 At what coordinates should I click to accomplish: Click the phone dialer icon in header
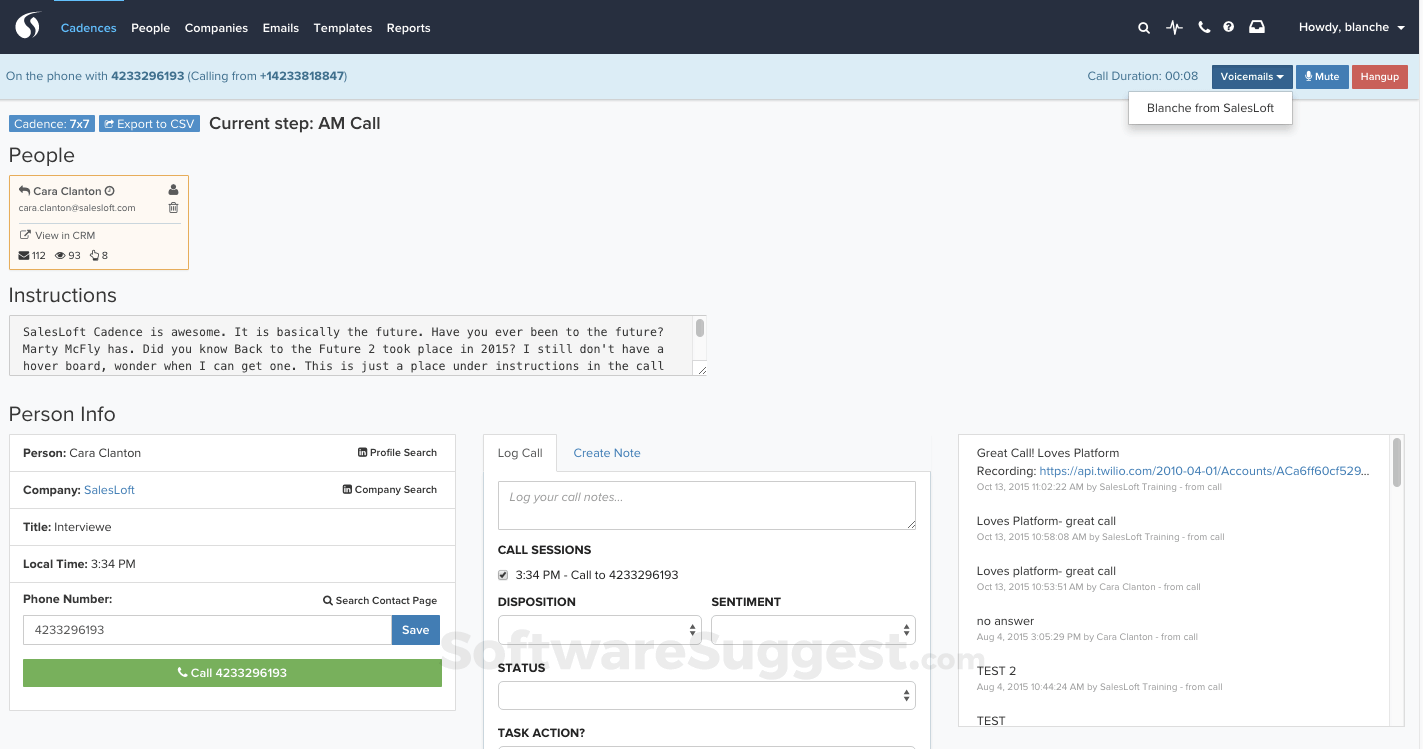(1204, 28)
